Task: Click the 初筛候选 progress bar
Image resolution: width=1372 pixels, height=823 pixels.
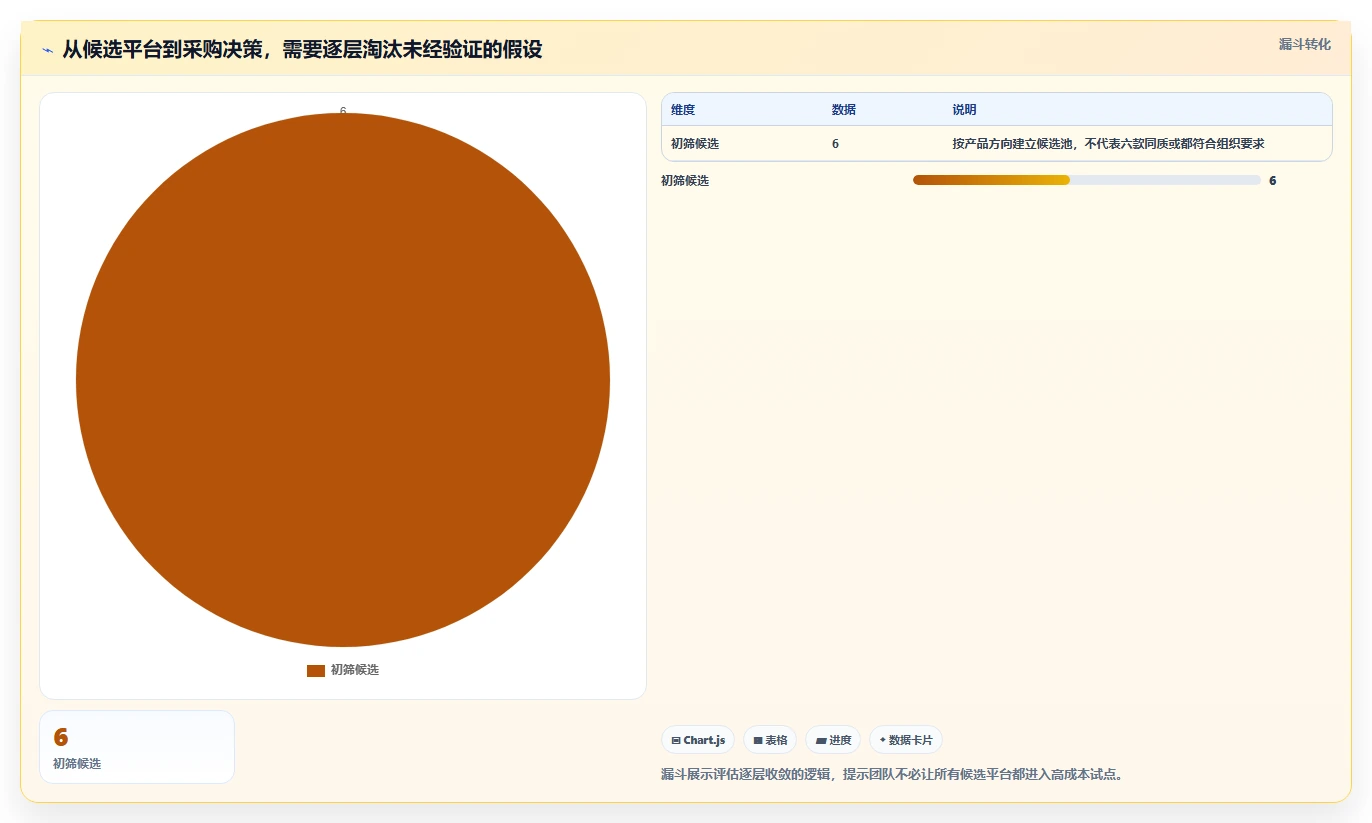Action: tap(1087, 180)
